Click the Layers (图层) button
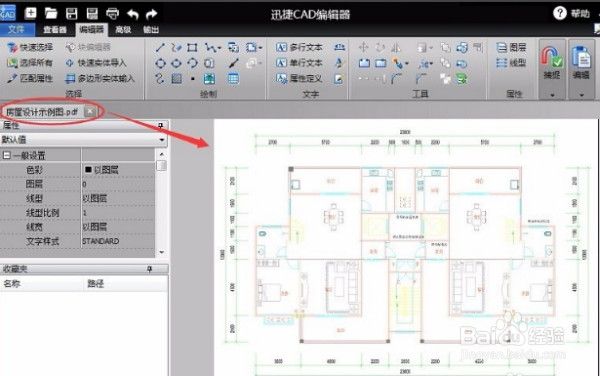Viewport: 600px width, 376px height. point(511,47)
